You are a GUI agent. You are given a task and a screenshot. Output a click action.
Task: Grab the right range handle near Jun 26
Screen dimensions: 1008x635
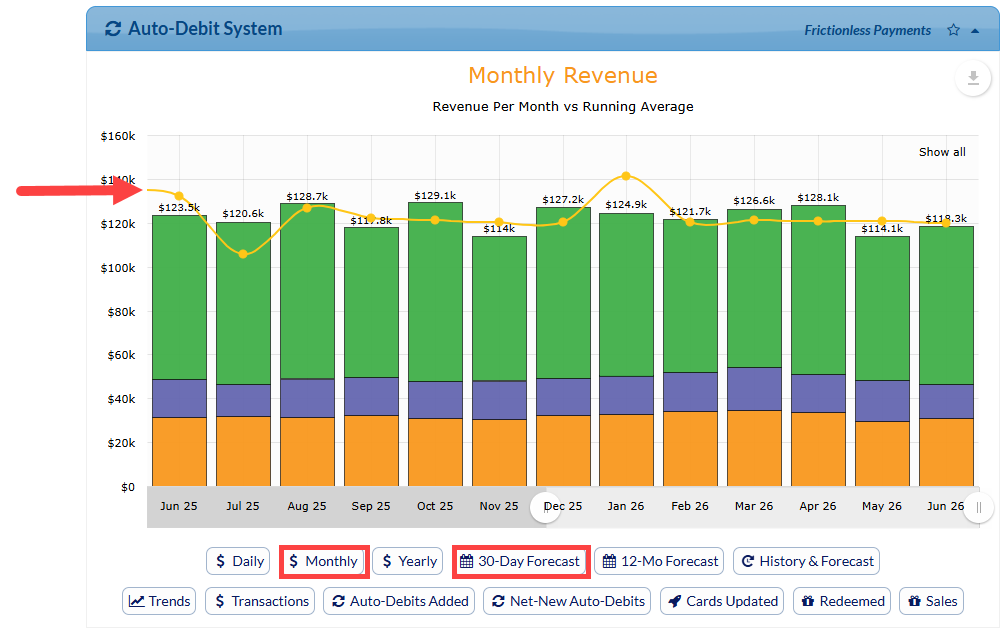(x=978, y=507)
